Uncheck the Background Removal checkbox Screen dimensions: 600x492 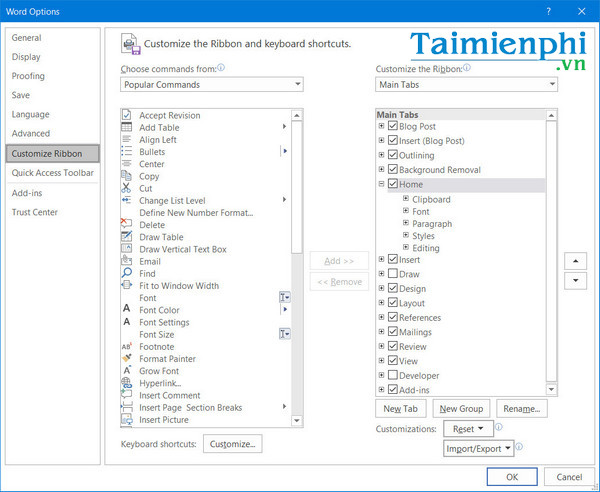(393, 169)
